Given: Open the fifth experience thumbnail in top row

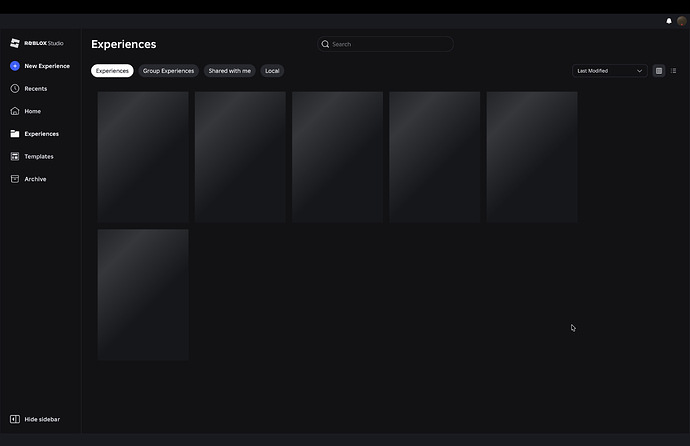Looking at the screenshot, I should [x=532, y=157].
